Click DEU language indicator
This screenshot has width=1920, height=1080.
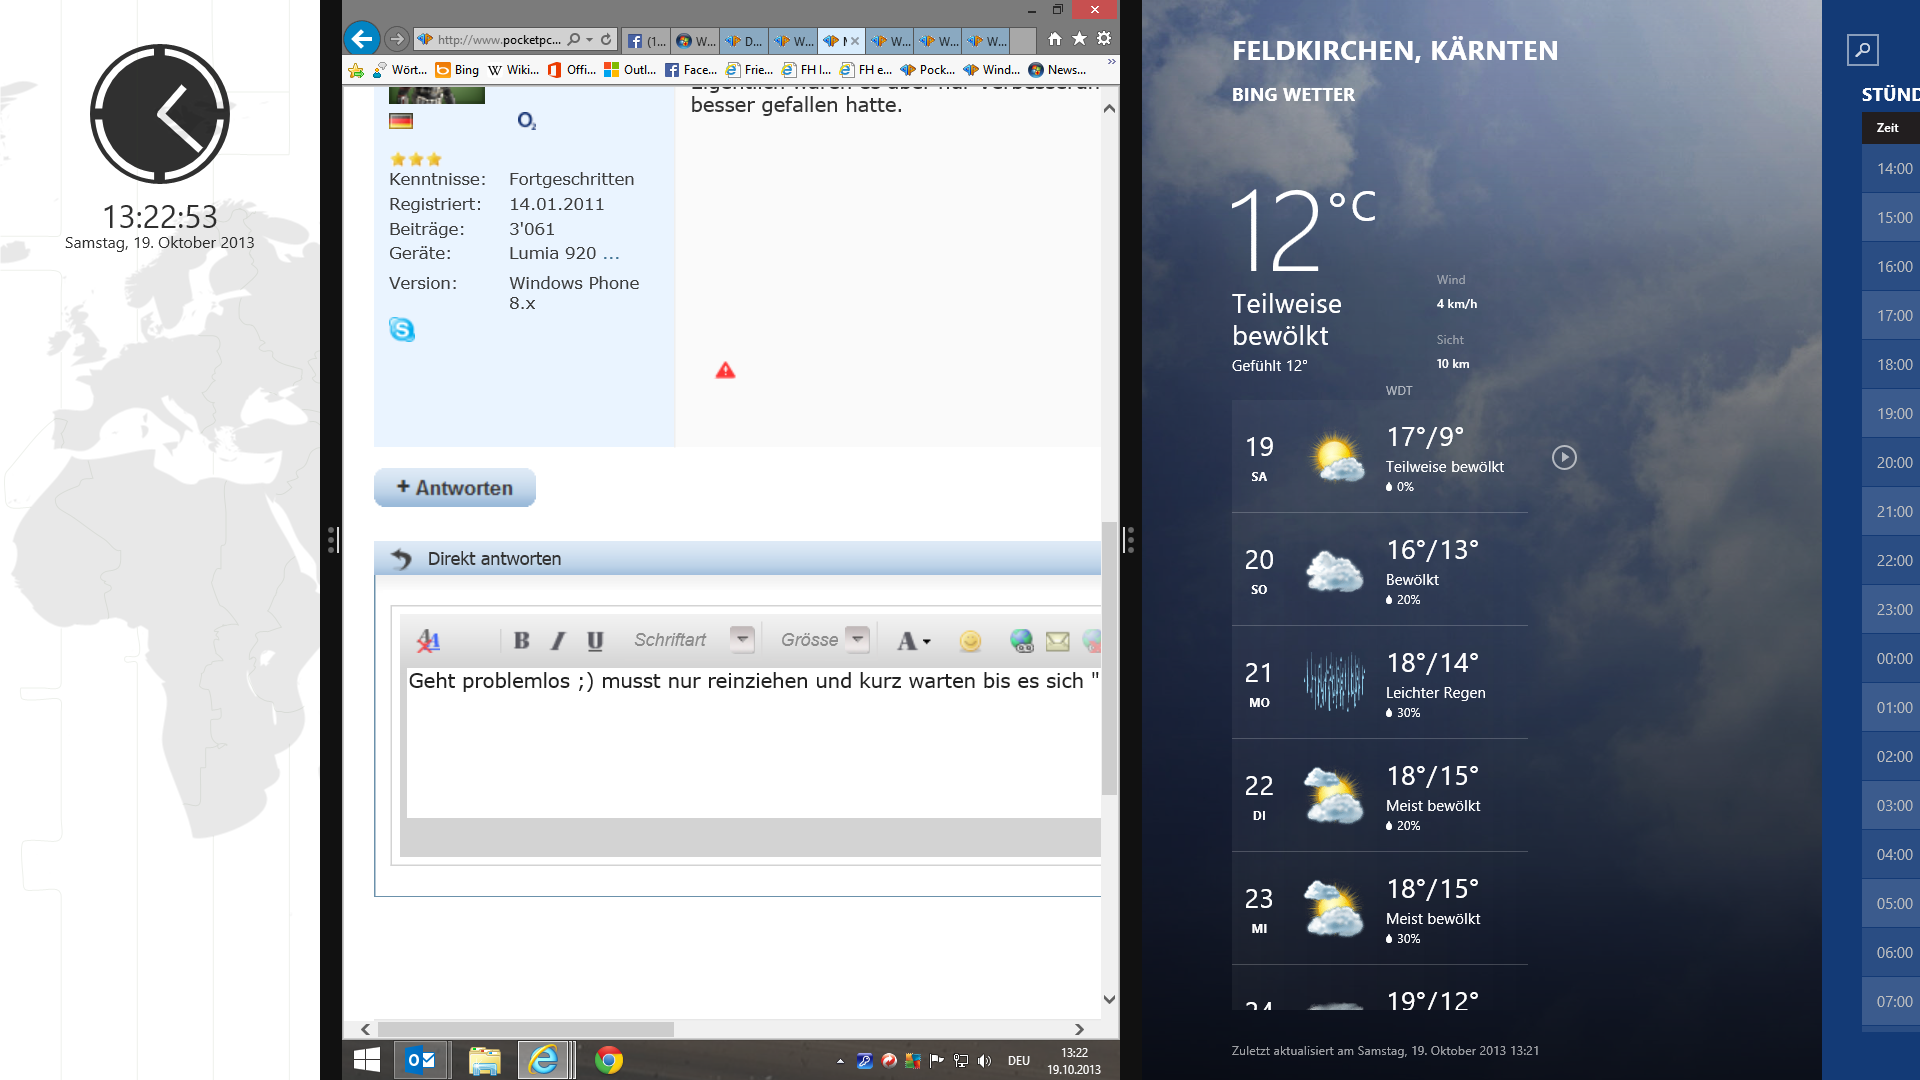[x=1019, y=1061]
